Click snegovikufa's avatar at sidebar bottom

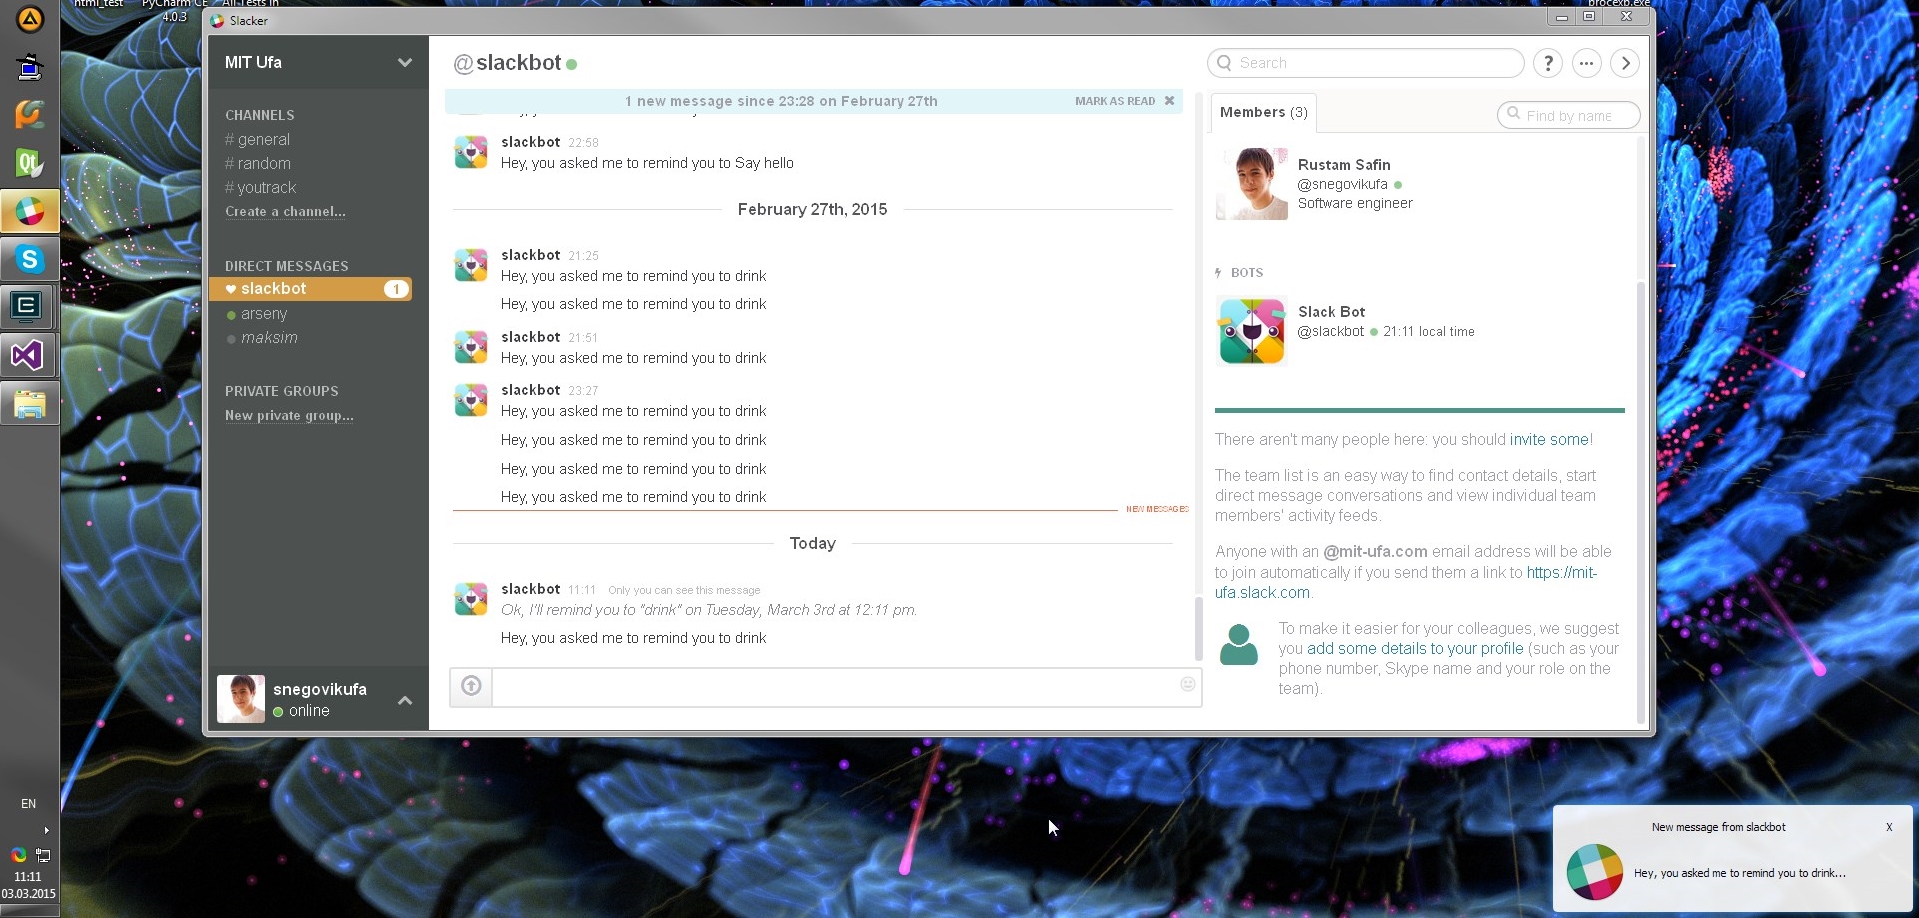tap(241, 698)
